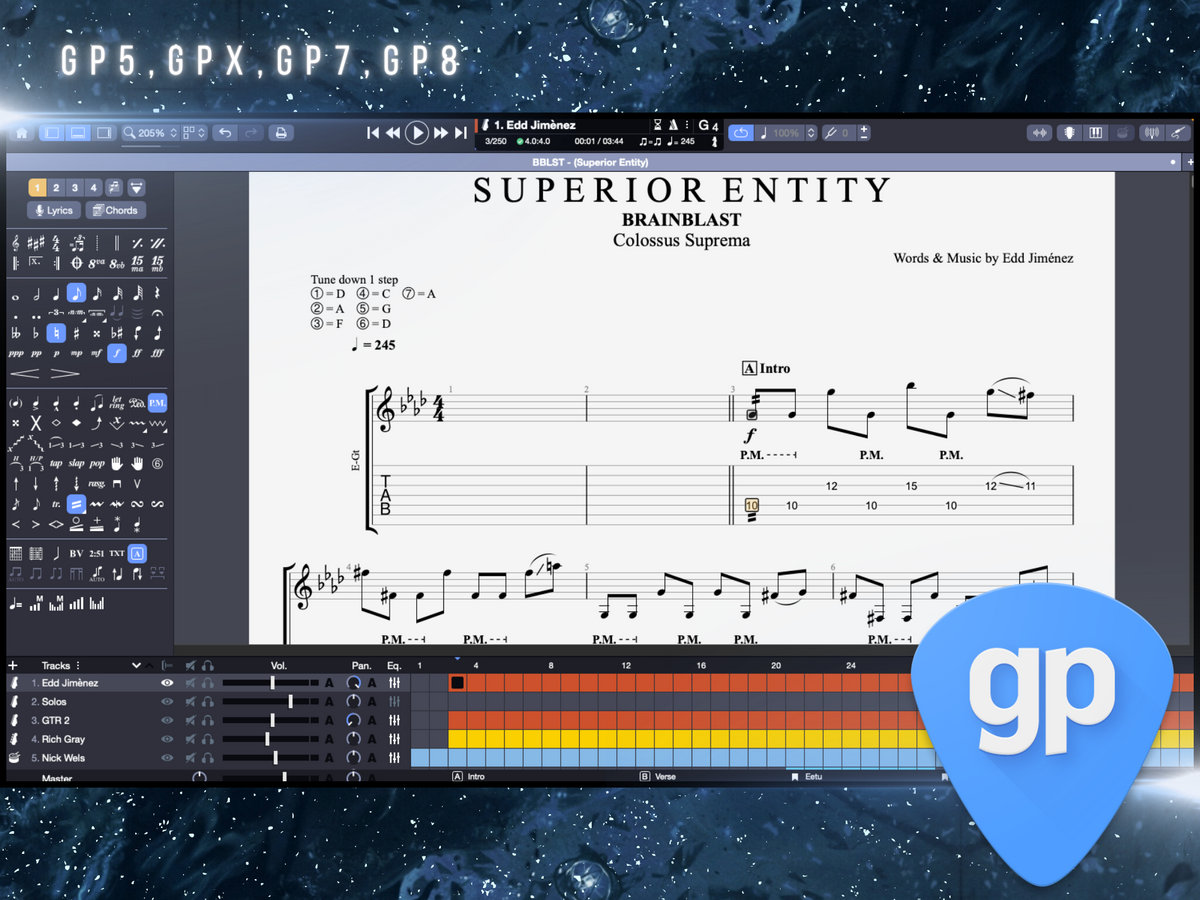1200x900 pixels.
Task: Solo the GTR 2 track with headphones icon
Action: click(x=207, y=720)
